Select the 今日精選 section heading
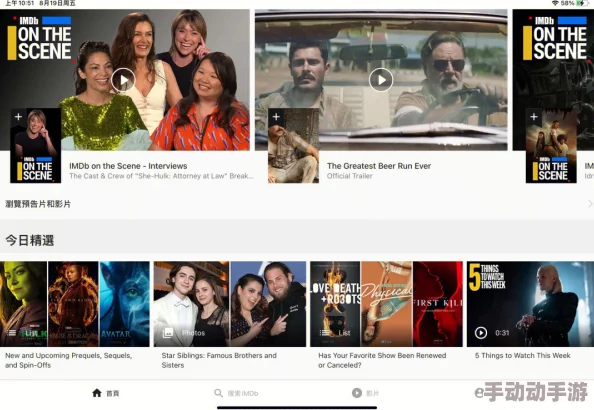Image resolution: width=594 pixels, height=410 pixels. tap(30, 240)
